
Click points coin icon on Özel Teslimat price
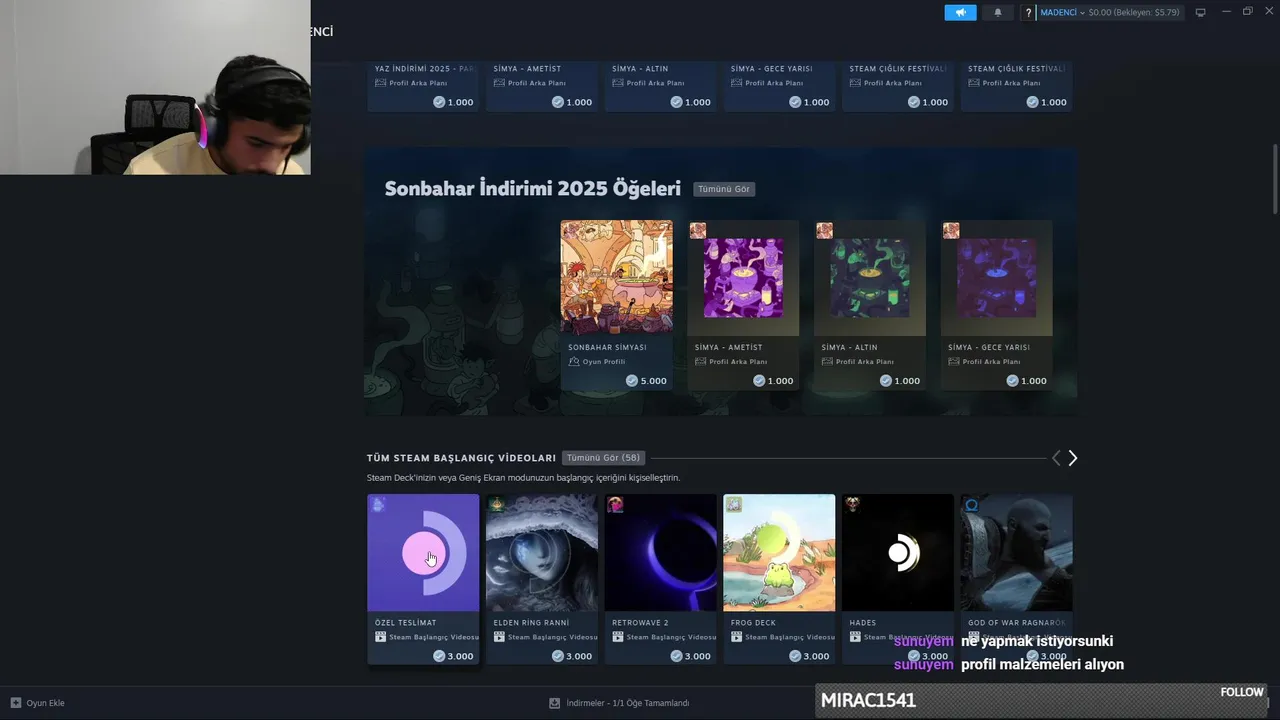(x=439, y=656)
